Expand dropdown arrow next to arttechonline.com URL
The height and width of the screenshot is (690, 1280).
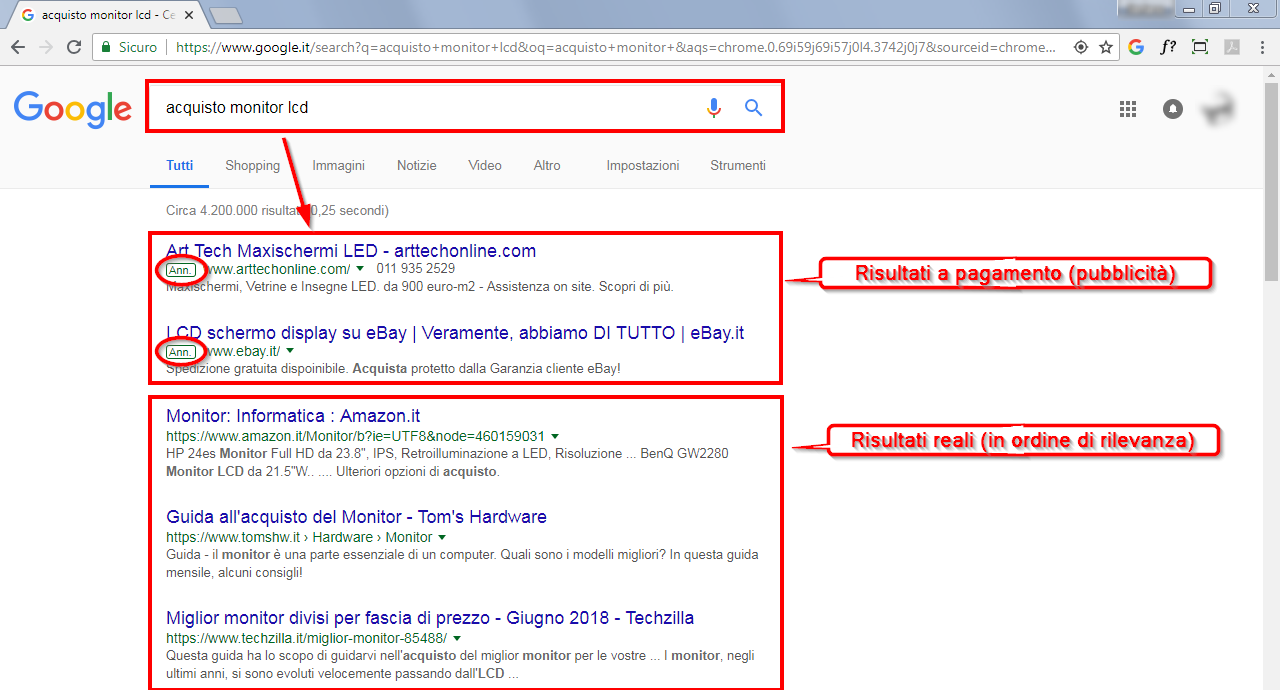pyautogui.click(x=360, y=269)
